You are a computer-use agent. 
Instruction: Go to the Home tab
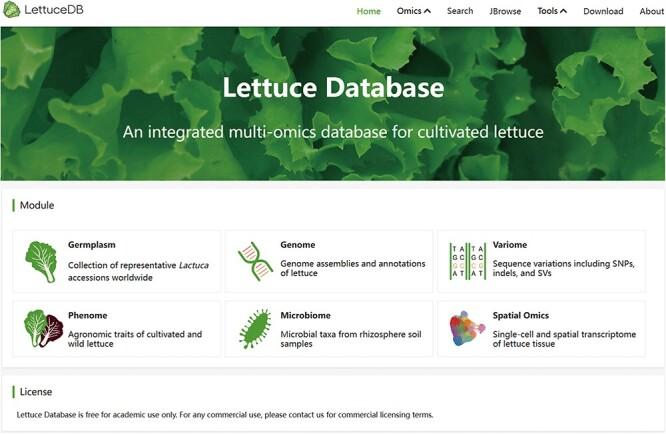[x=369, y=11]
